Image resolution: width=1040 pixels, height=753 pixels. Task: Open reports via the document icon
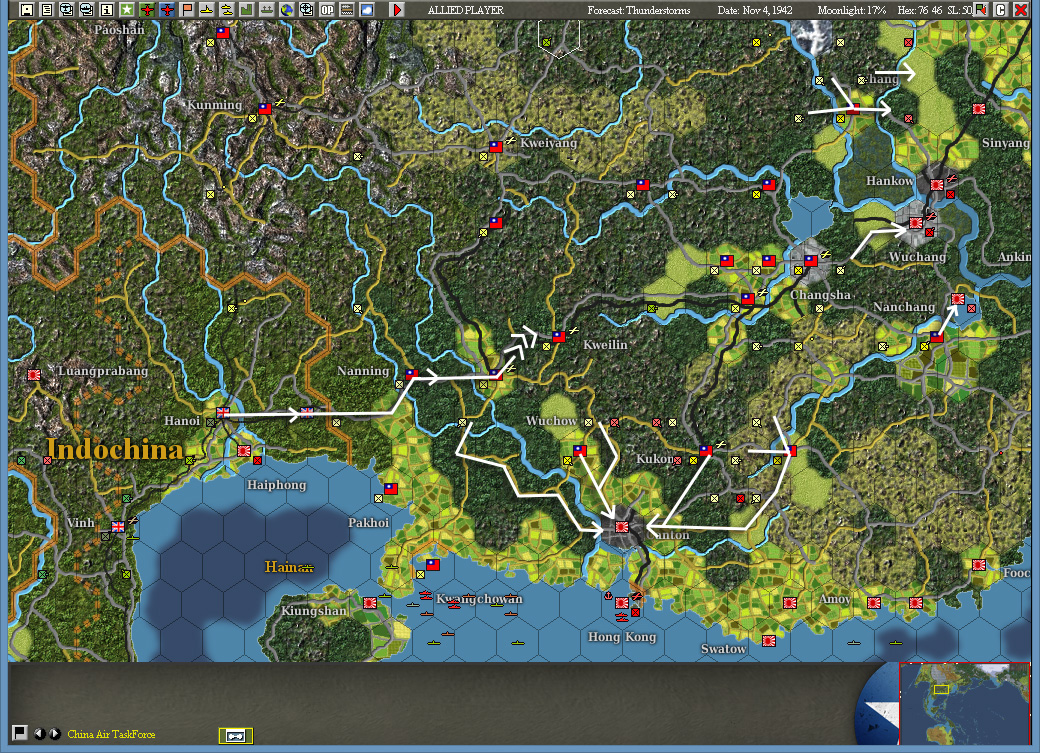[x=47, y=10]
